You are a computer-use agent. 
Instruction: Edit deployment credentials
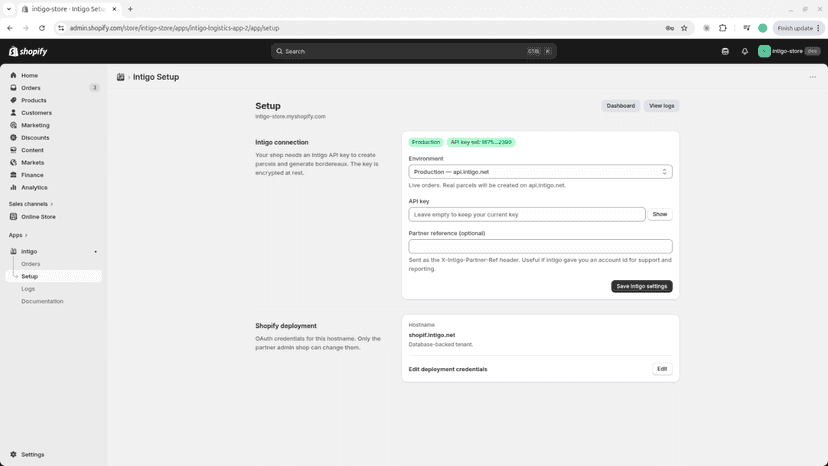tap(662, 369)
